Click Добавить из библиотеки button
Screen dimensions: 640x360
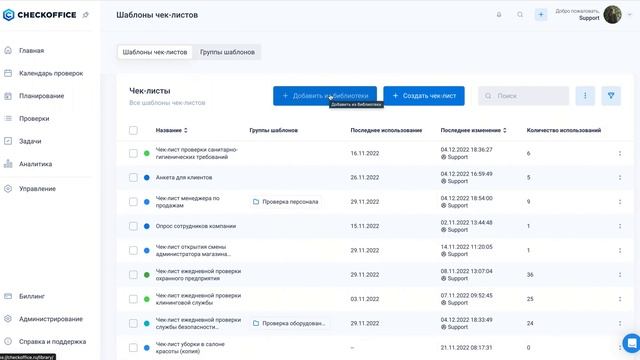click(325, 96)
